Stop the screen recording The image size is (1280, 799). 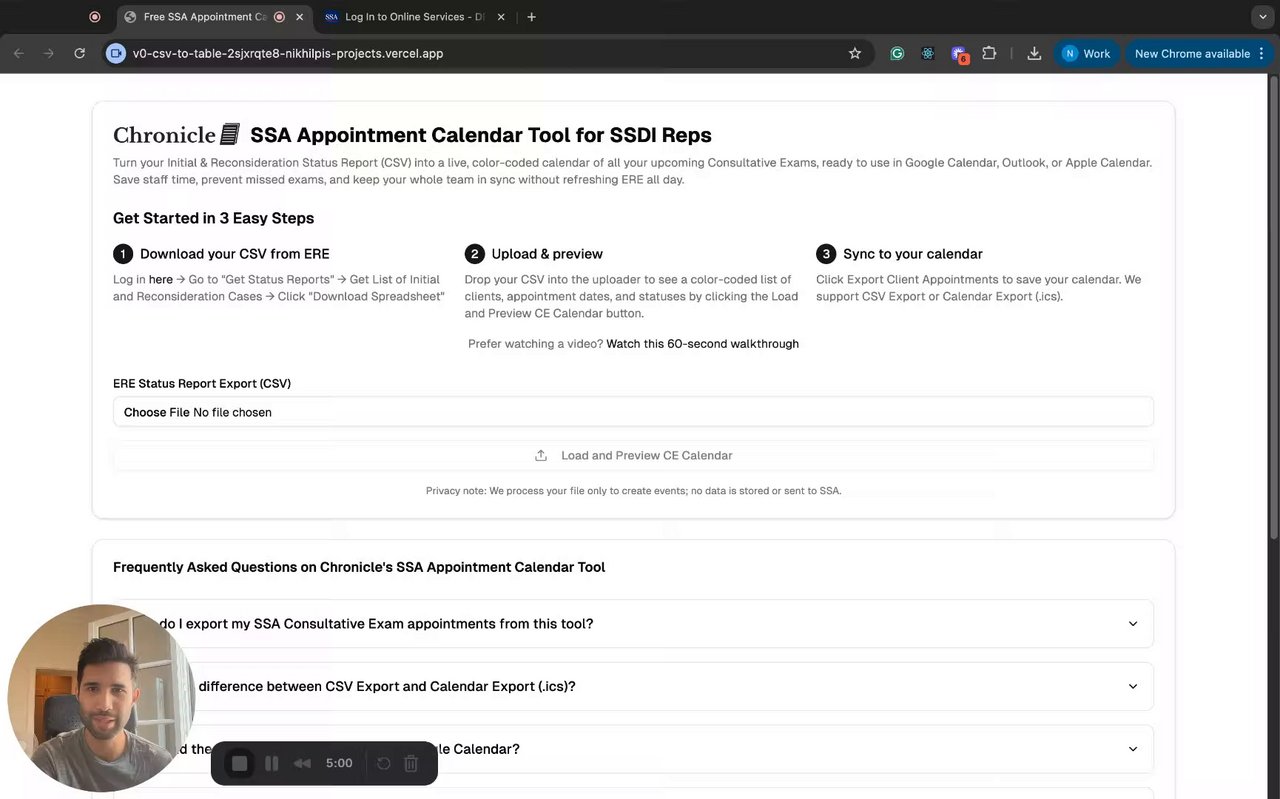(240, 763)
